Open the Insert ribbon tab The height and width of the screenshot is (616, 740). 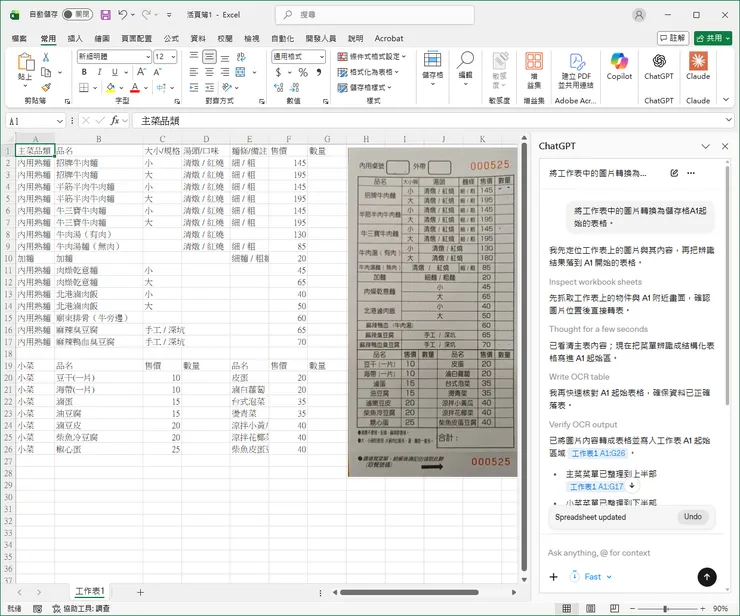tap(75, 39)
